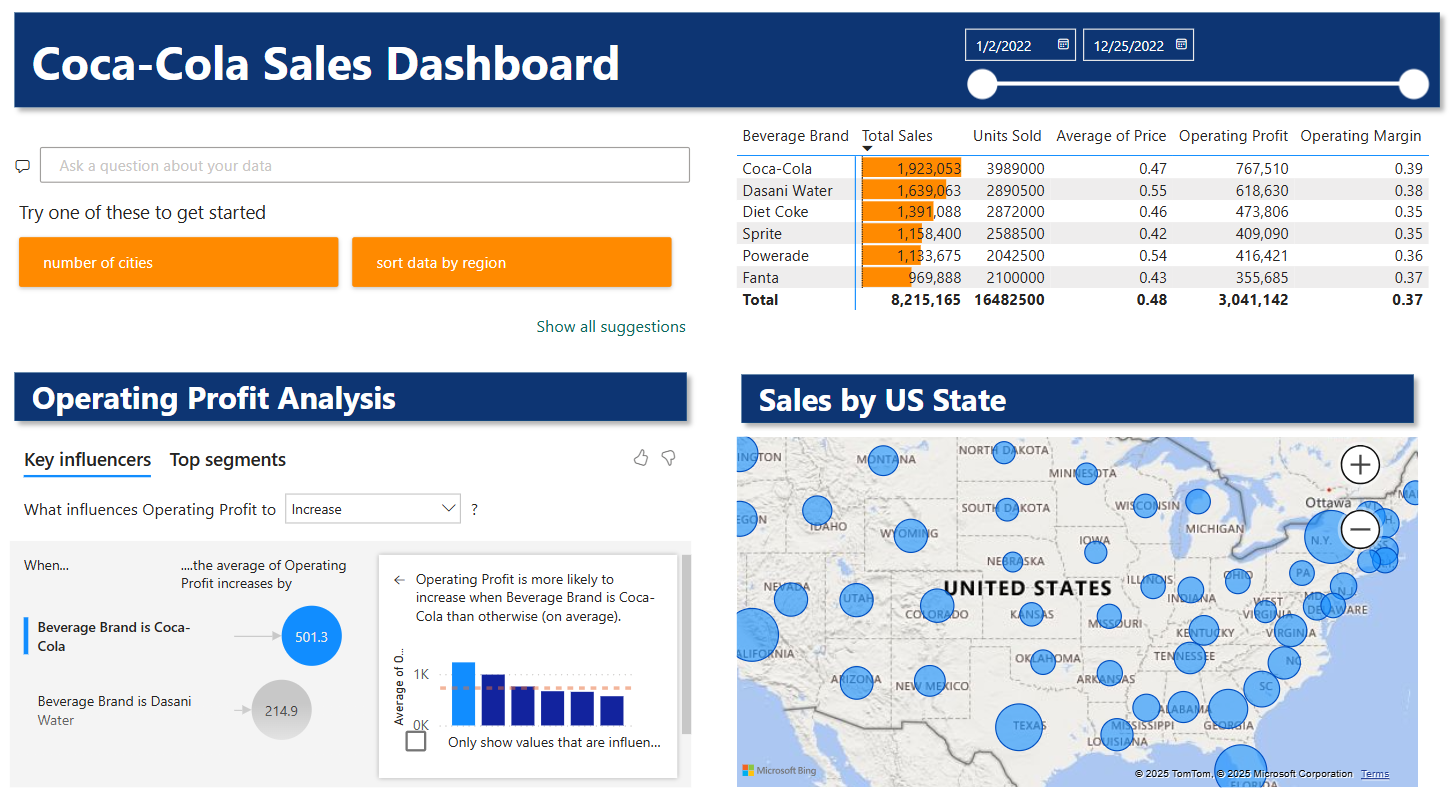
Task: Sort by Total Sales column header
Action: click(x=897, y=136)
